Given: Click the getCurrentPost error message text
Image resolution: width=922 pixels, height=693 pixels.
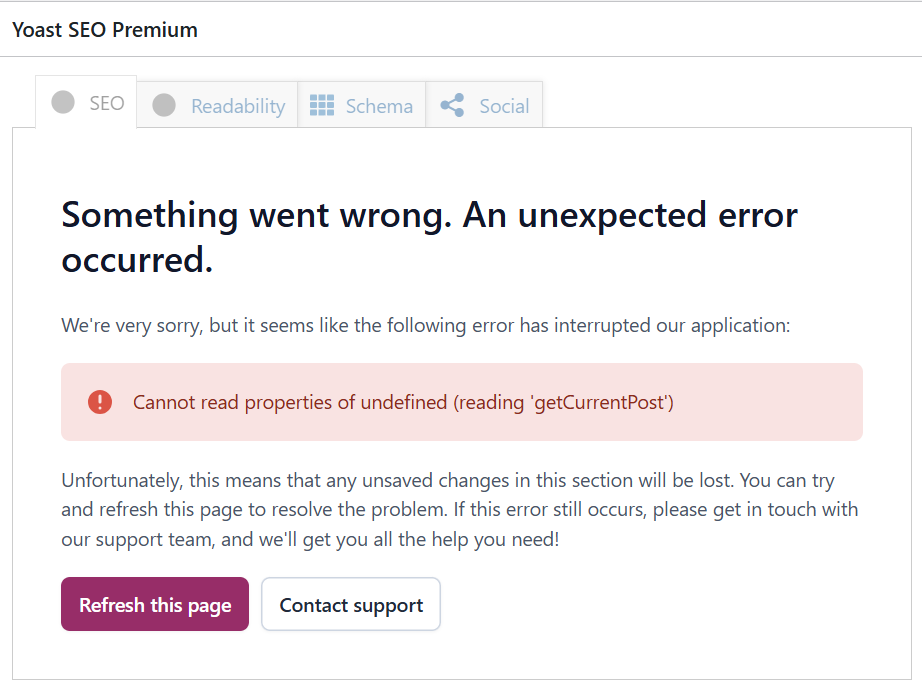Looking at the screenshot, I should tap(403, 403).
